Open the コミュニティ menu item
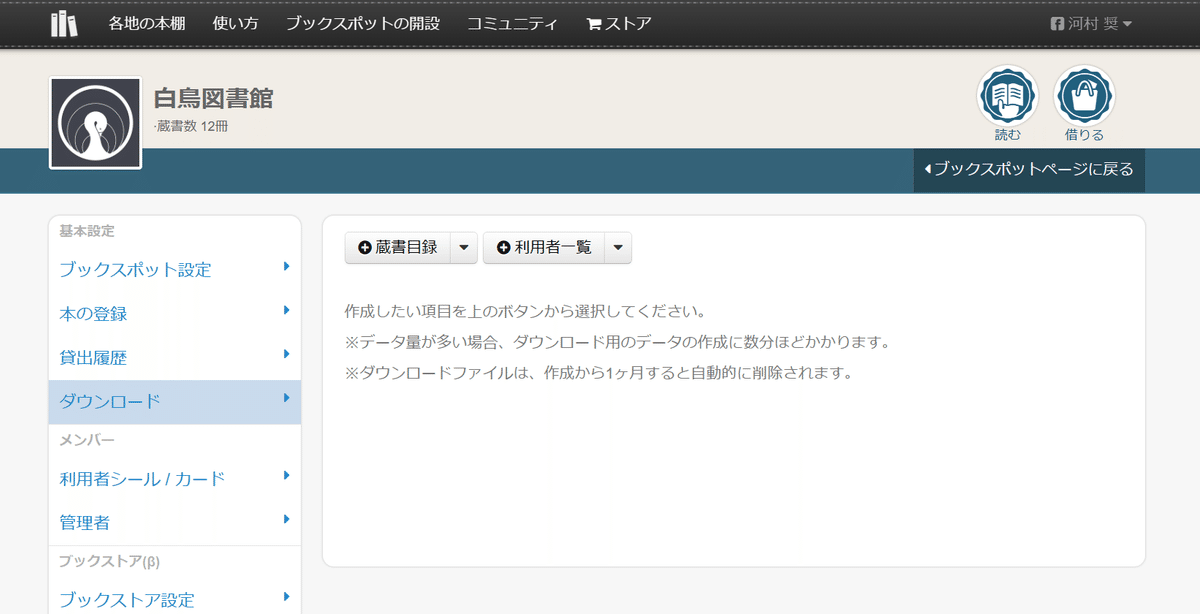Image resolution: width=1200 pixels, height=614 pixels. coord(512,23)
